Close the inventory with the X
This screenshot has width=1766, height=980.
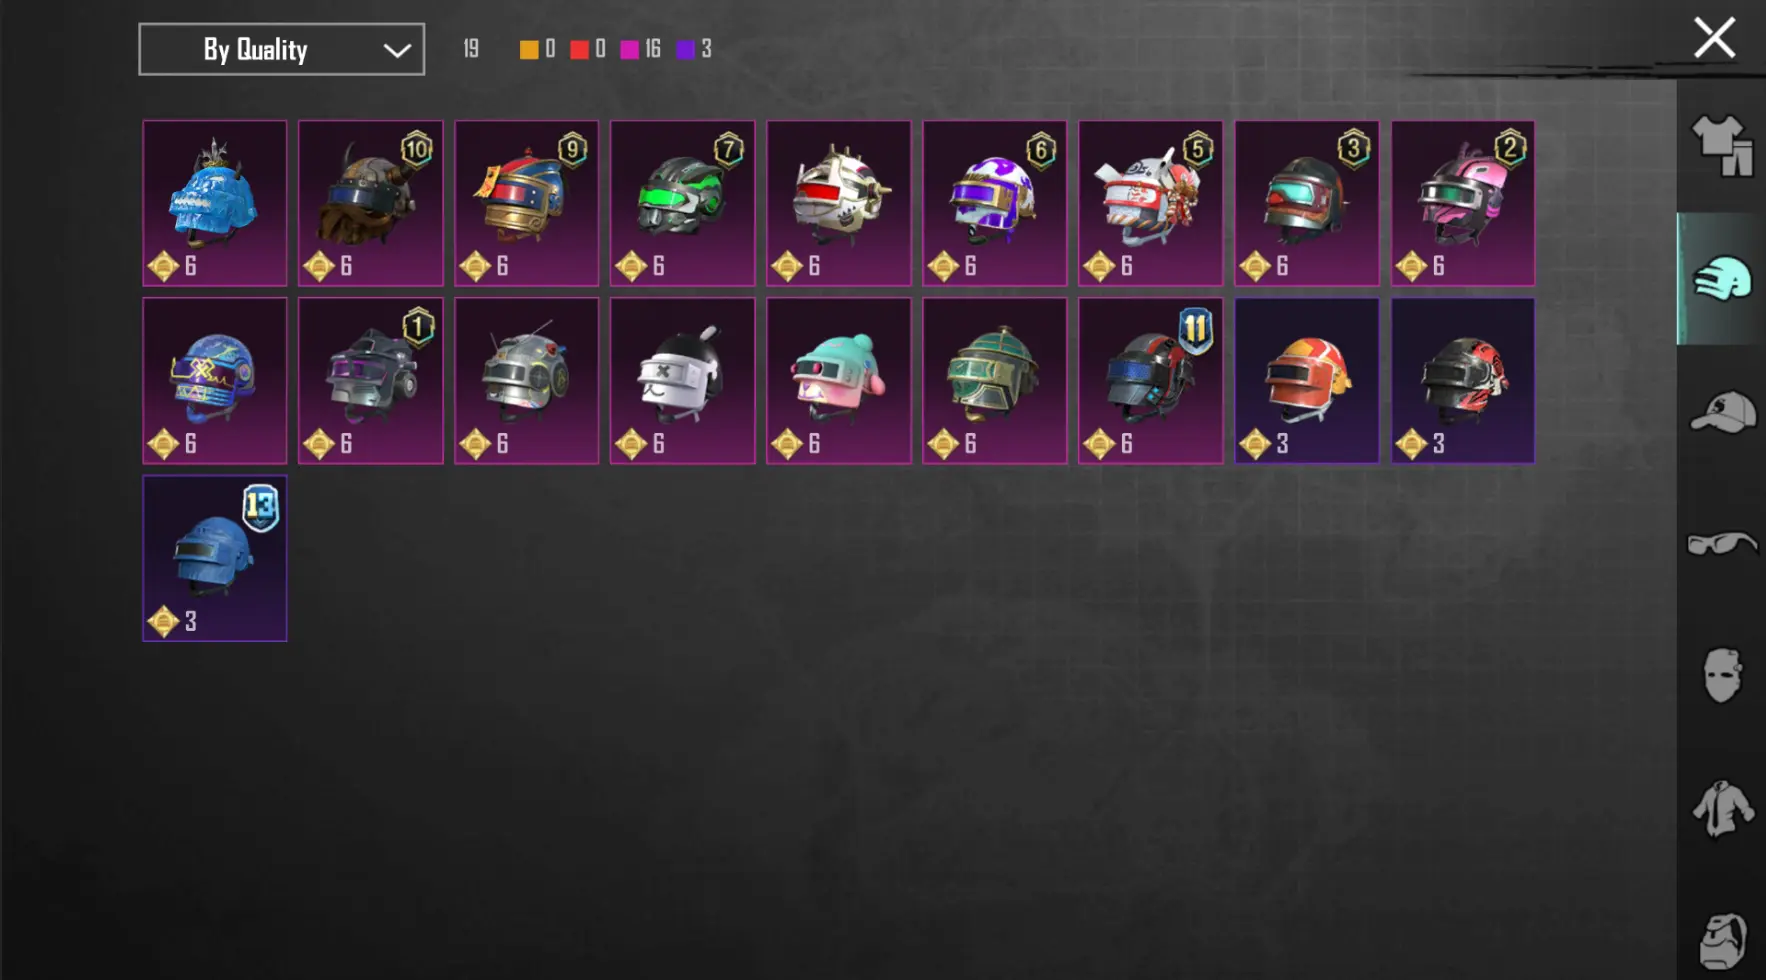(x=1714, y=39)
